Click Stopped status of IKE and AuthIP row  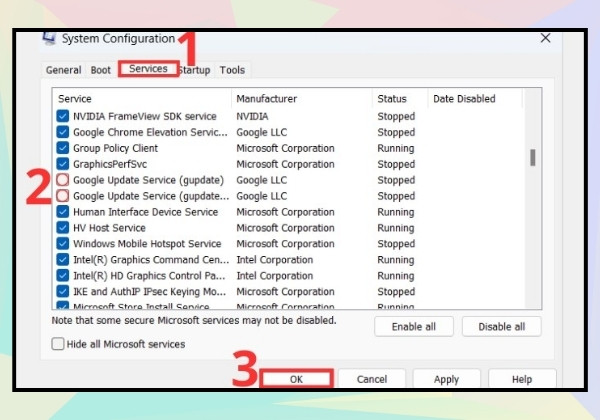(x=396, y=291)
